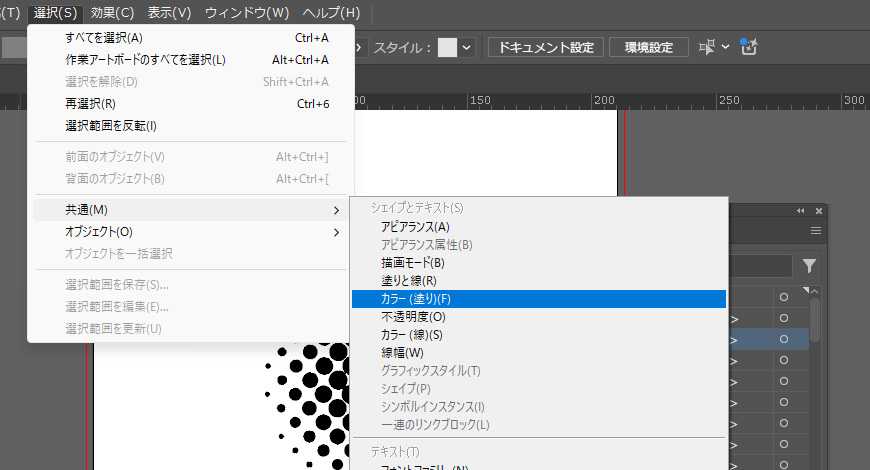This screenshot has height=470, width=870.
Task: Click target circle of highlighted layer row
Action: tap(784, 340)
